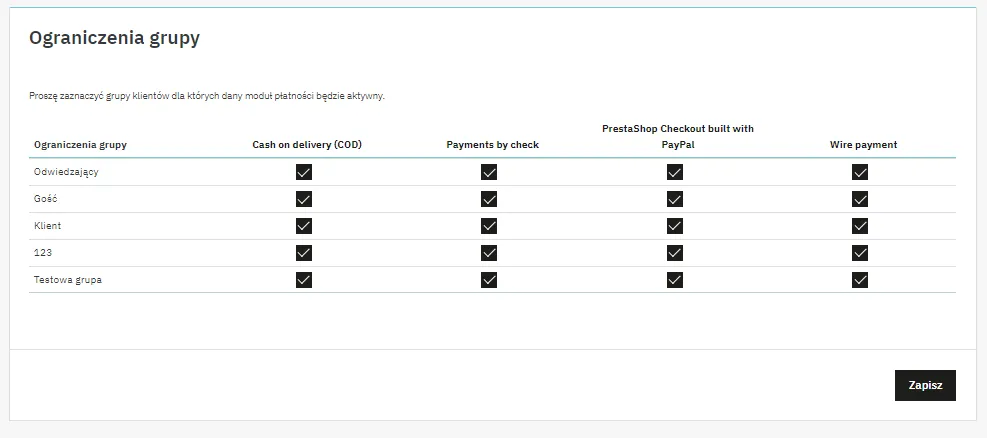987x438 pixels.
Task: Disable Payments by check for Klient
Action: (489, 226)
